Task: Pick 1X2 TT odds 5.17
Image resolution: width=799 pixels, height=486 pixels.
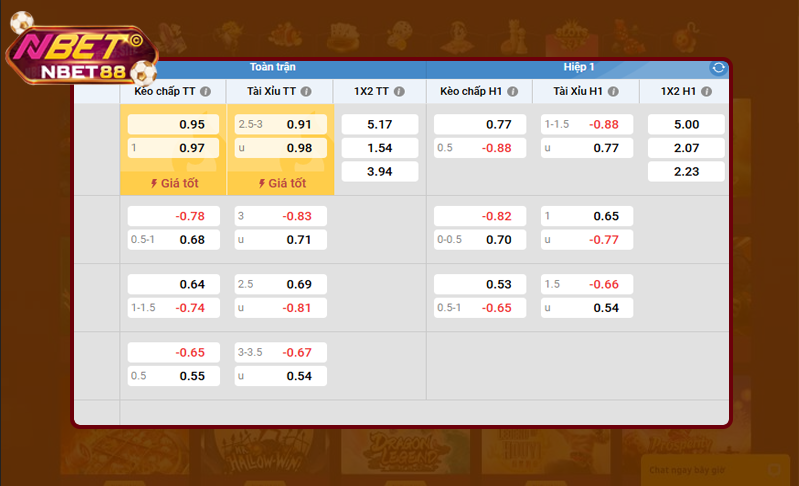Action: pyautogui.click(x=380, y=125)
